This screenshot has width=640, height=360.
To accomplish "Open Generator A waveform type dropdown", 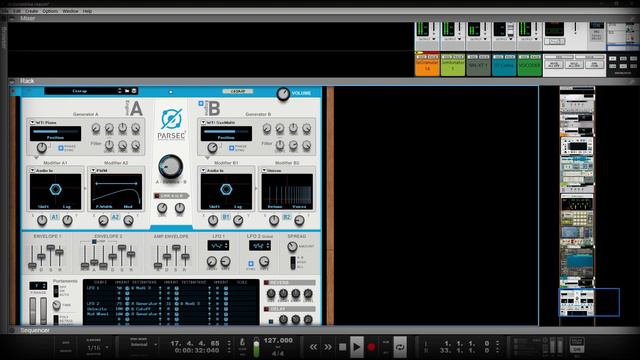I will pos(32,122).
